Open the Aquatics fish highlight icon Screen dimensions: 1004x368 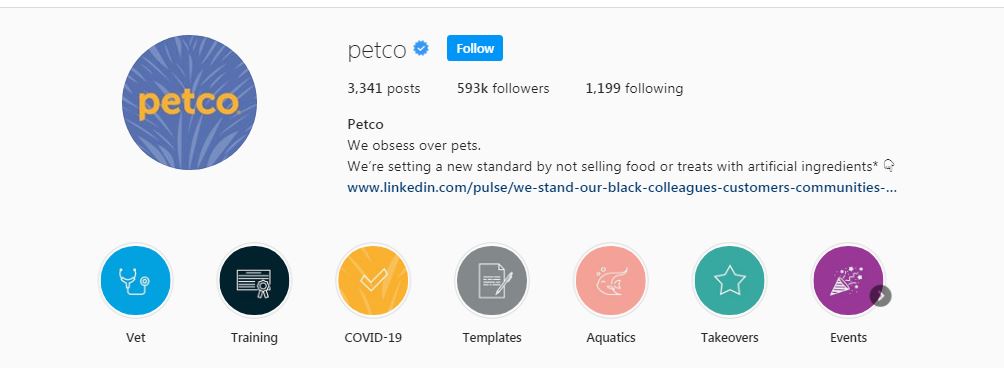(611, 281)
